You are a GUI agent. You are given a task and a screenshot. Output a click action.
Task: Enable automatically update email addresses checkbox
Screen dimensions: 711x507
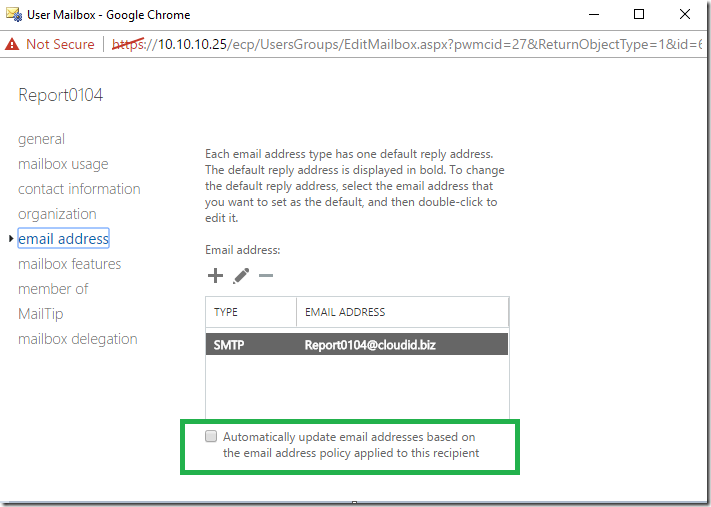click(211, 436)
